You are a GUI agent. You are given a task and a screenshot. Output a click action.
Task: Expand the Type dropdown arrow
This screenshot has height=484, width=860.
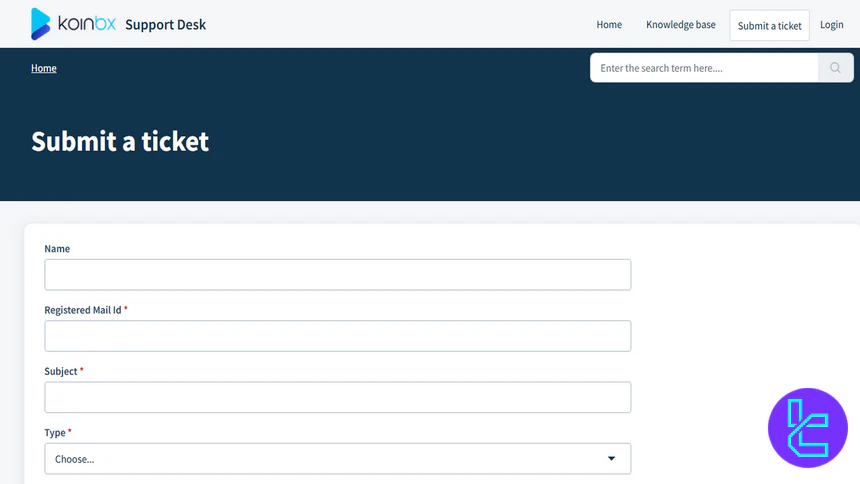coord(611,459)
